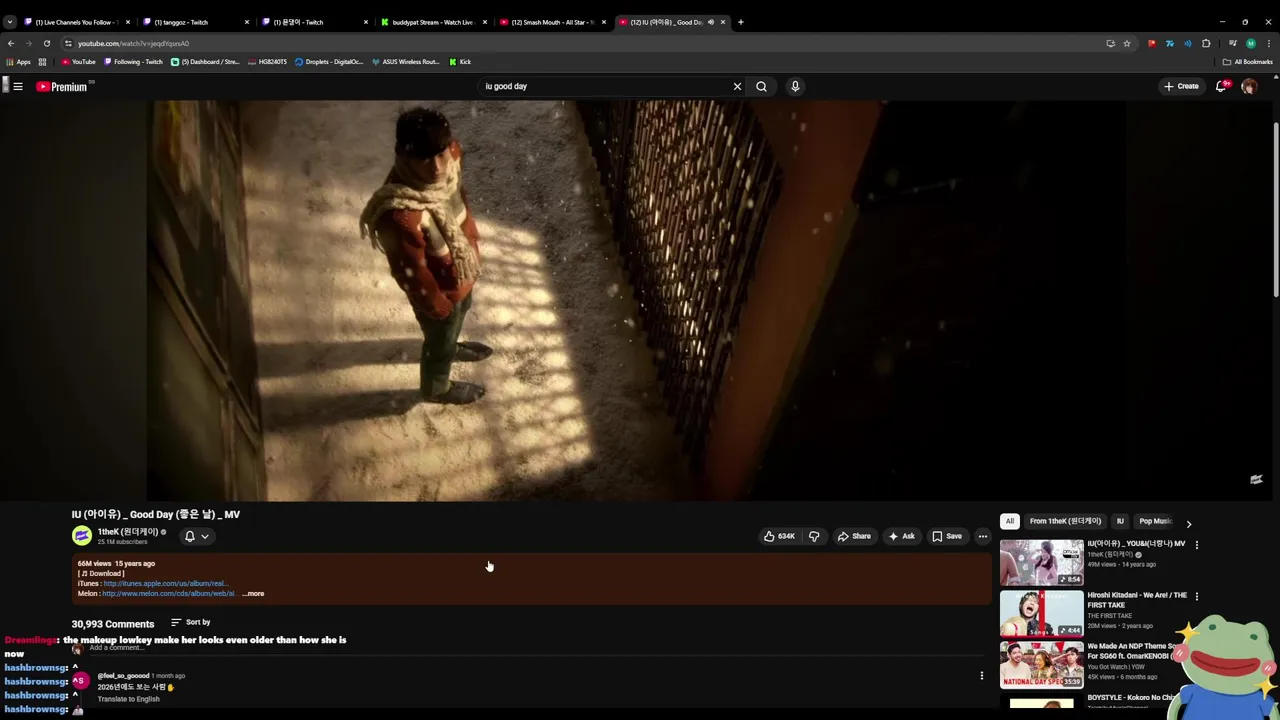Switch to Live Channels You Follow tab
Screen dimensions: 1280x720
tap(76, 22)
